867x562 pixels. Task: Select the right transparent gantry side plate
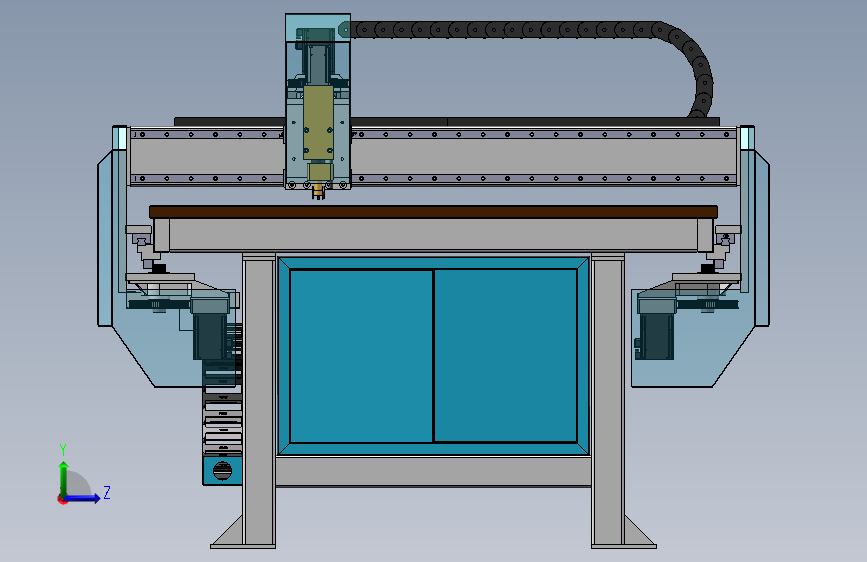tap(761, 238)
